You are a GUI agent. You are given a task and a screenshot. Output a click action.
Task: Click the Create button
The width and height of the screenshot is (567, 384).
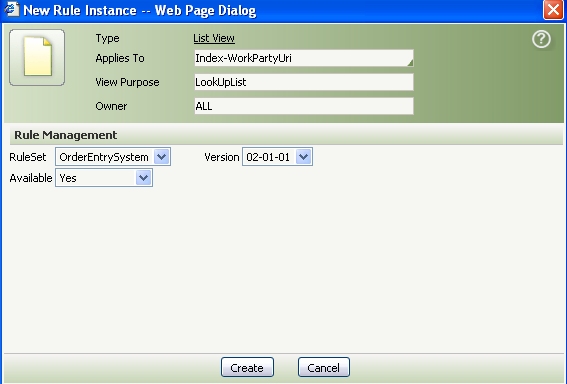pyautogui.click(x=247, y=367)
